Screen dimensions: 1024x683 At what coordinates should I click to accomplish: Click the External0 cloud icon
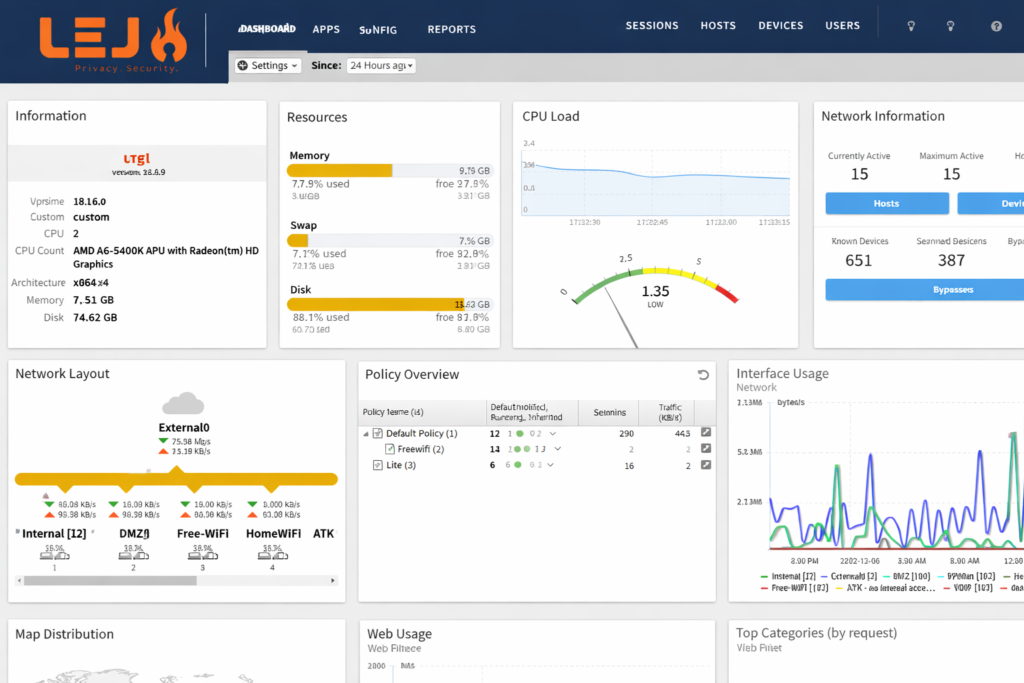tap(183, 404)
